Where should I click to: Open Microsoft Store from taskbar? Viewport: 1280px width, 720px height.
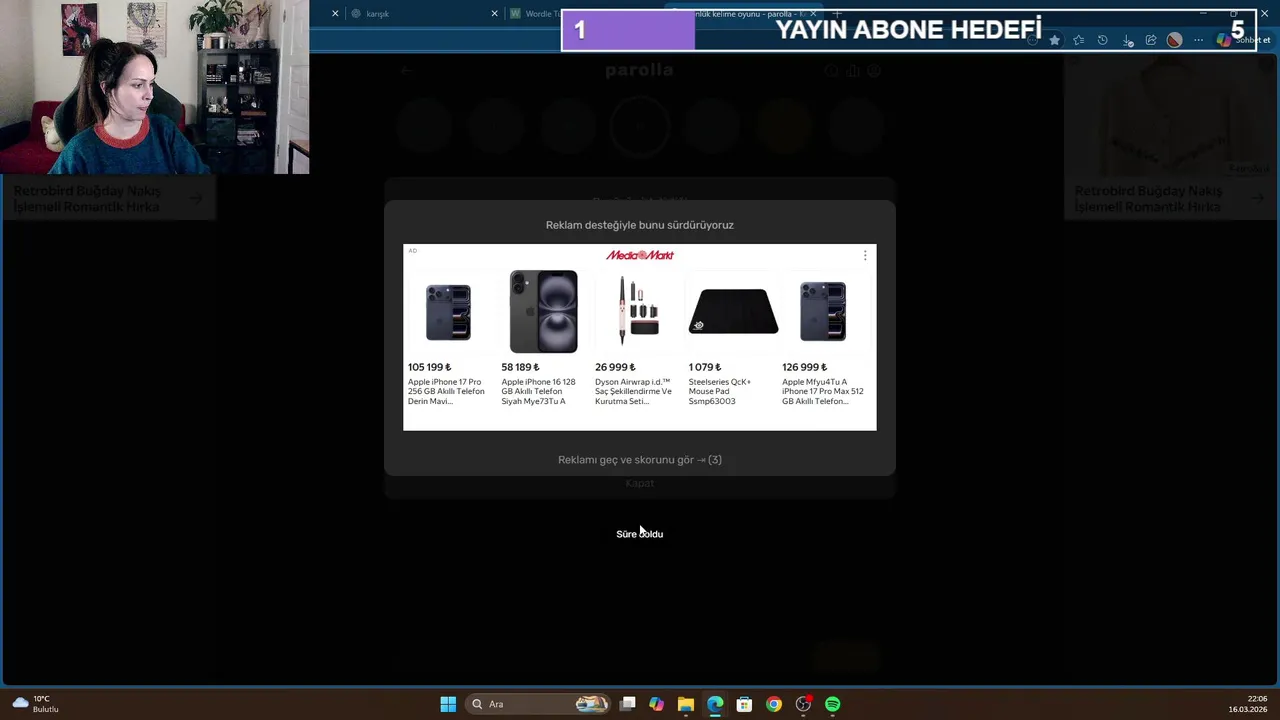(x=744, y=704)
